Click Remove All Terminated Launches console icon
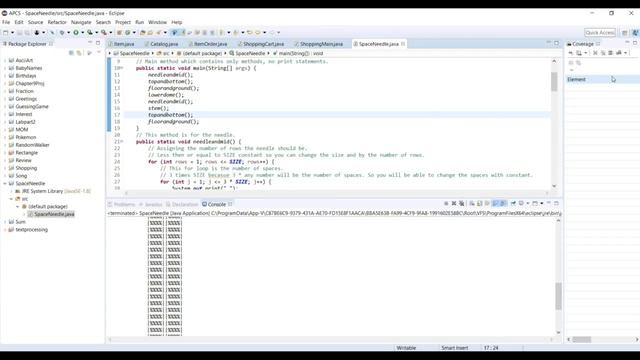The height and width of the screenshot is (360, 640). click(x=462, y=203)
